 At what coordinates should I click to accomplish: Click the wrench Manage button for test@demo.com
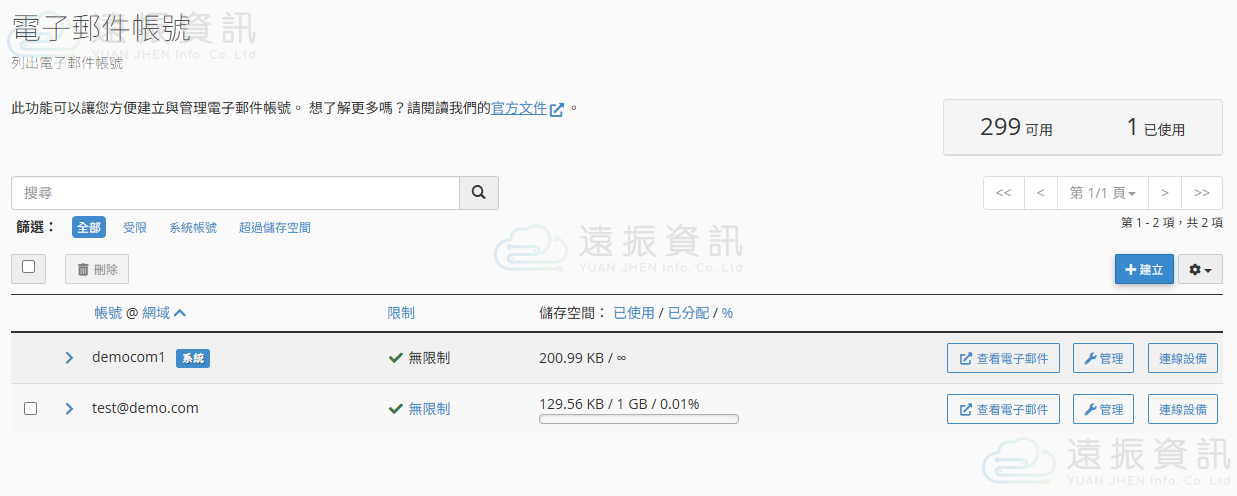pos(1103,409)
